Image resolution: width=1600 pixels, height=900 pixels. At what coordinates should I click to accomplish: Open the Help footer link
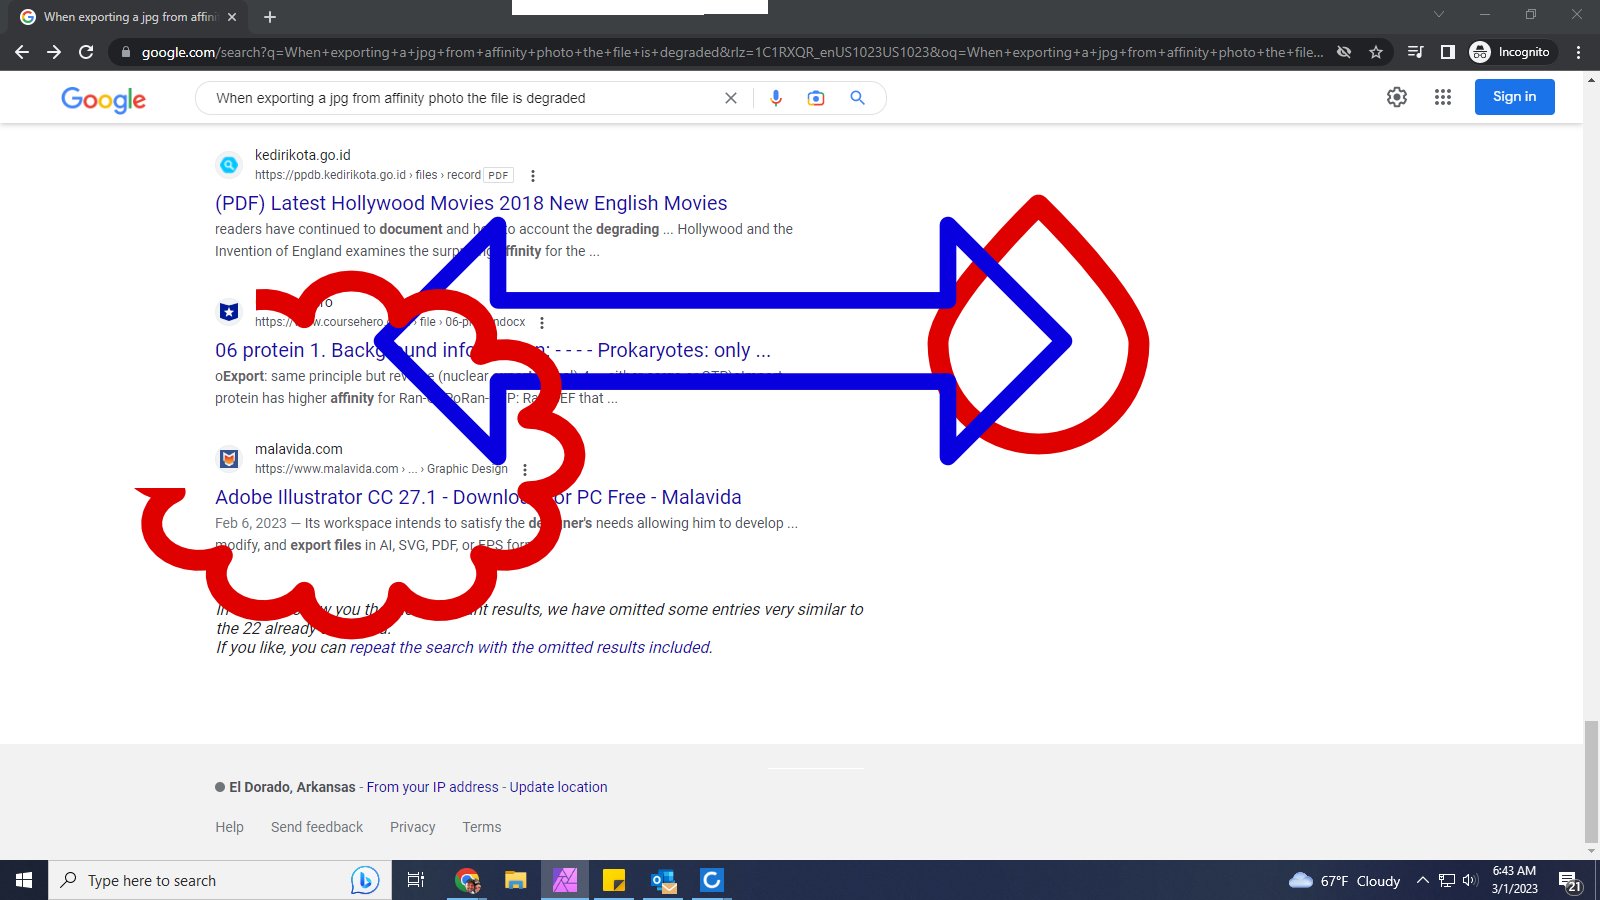[229, 827]
